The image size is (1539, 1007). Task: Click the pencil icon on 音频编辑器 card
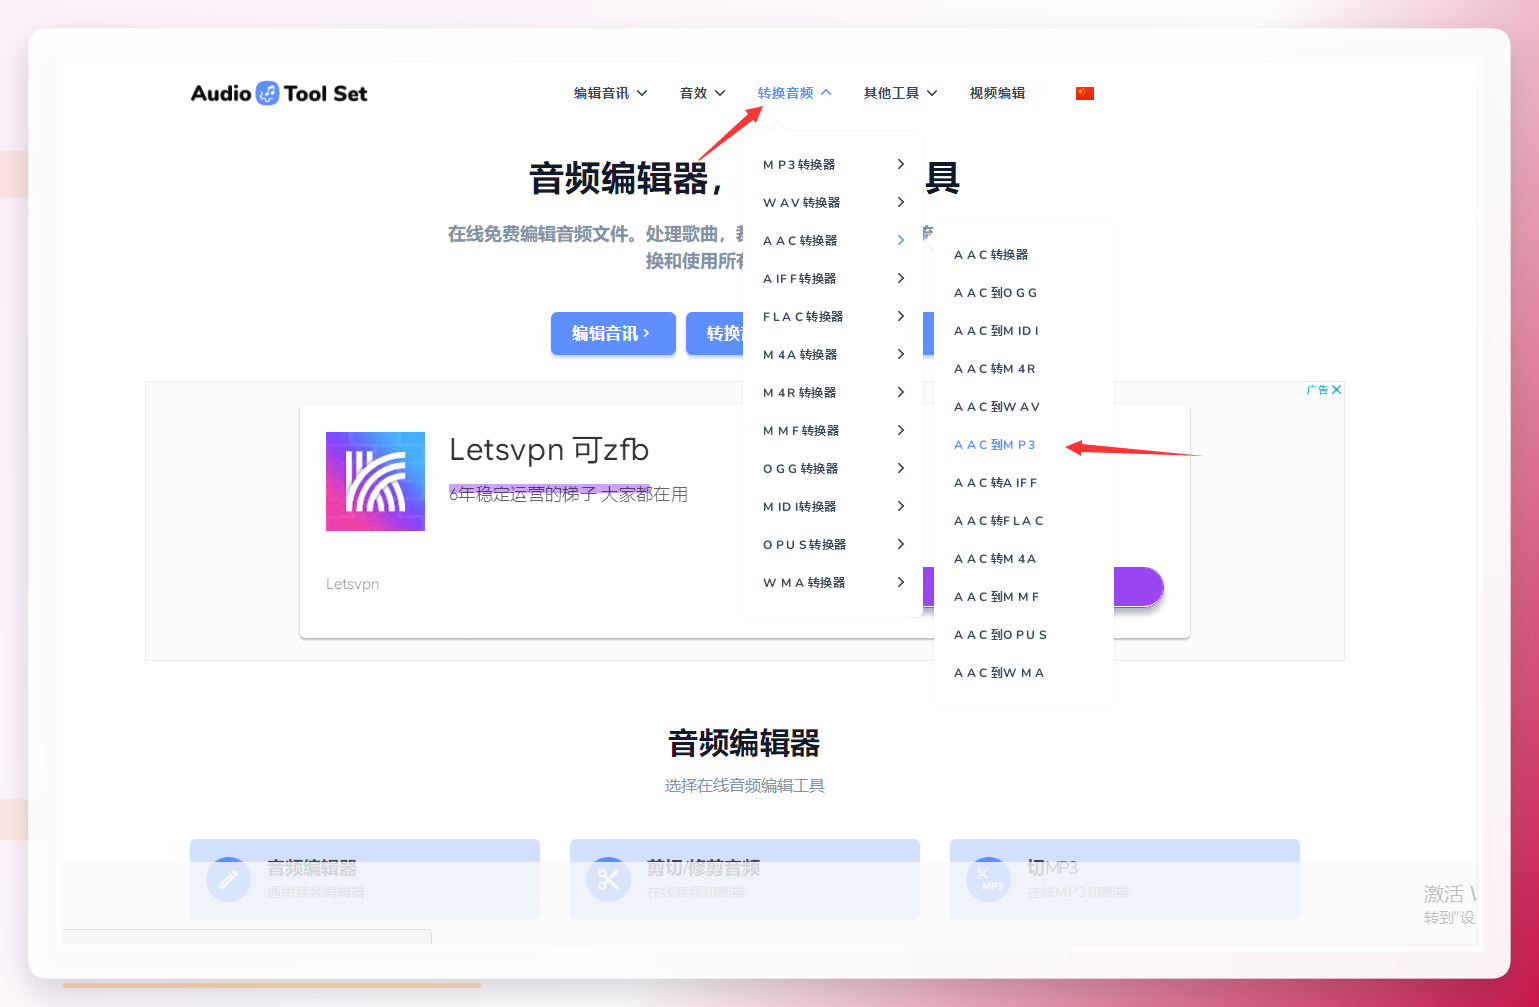click(228, 879)
